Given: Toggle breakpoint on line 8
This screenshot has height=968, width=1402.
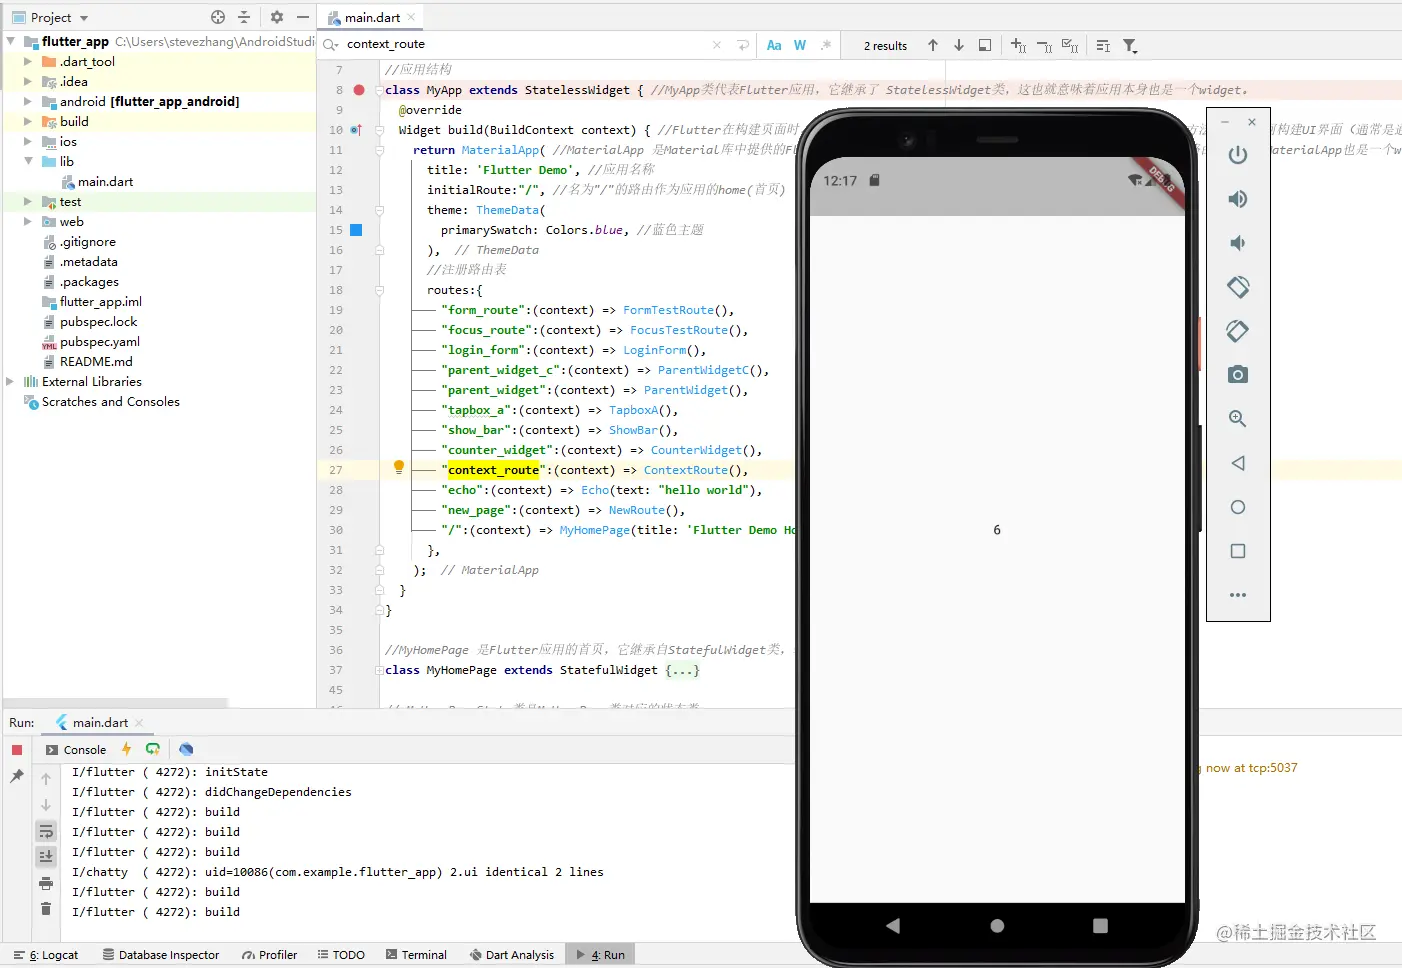Looking at the screenshot, I should (359, 90).
